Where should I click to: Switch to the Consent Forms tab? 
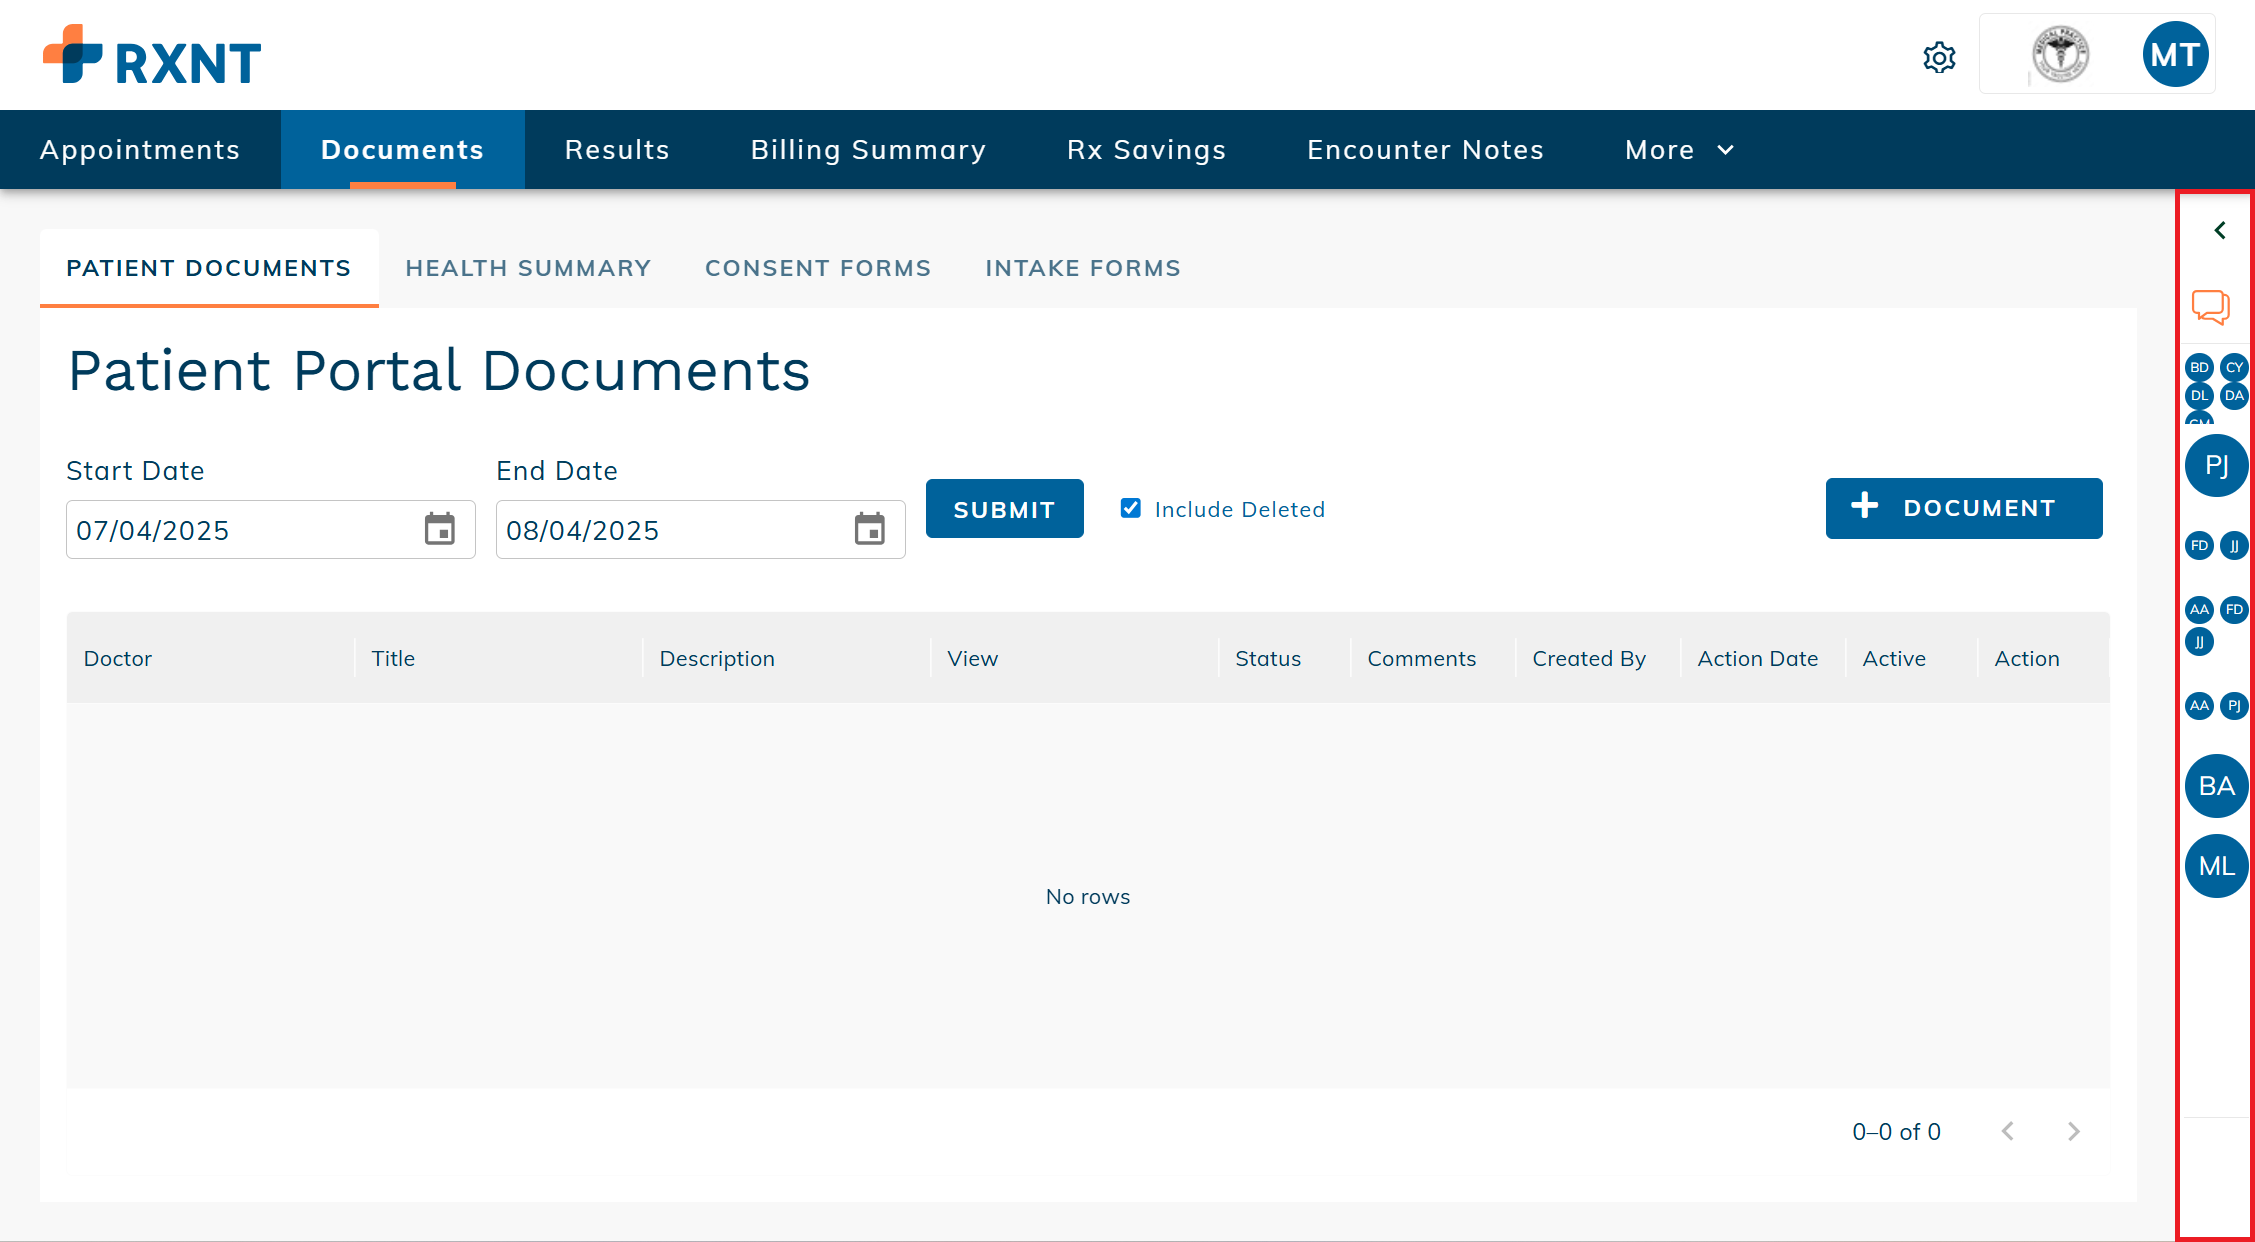click(x=817, y=267)
